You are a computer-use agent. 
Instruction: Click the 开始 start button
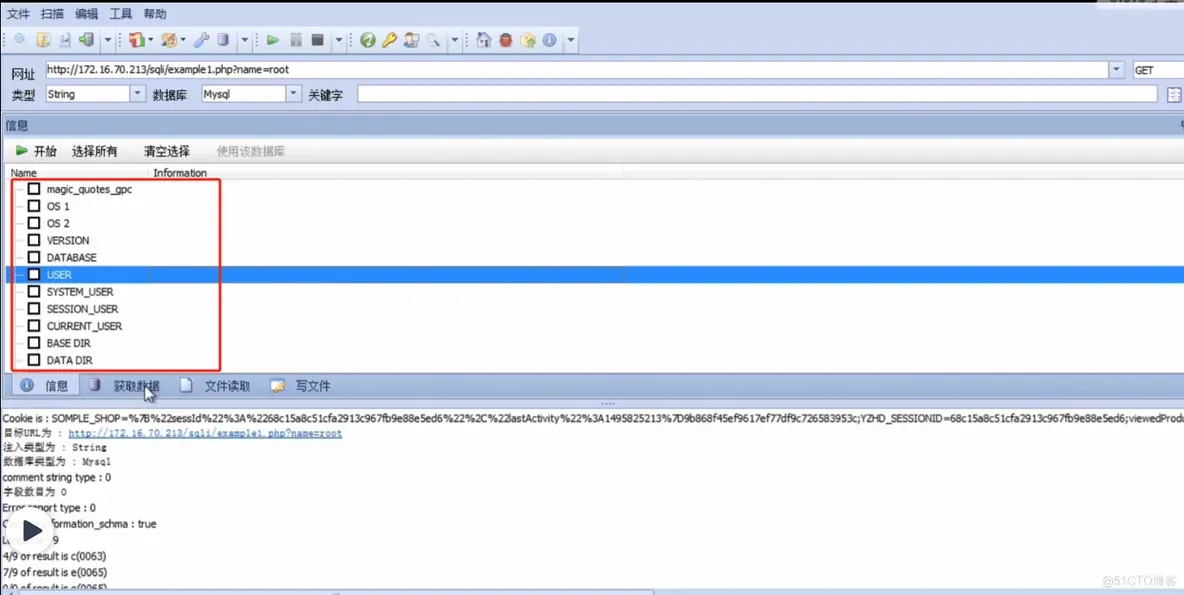(x=36, y=151)
